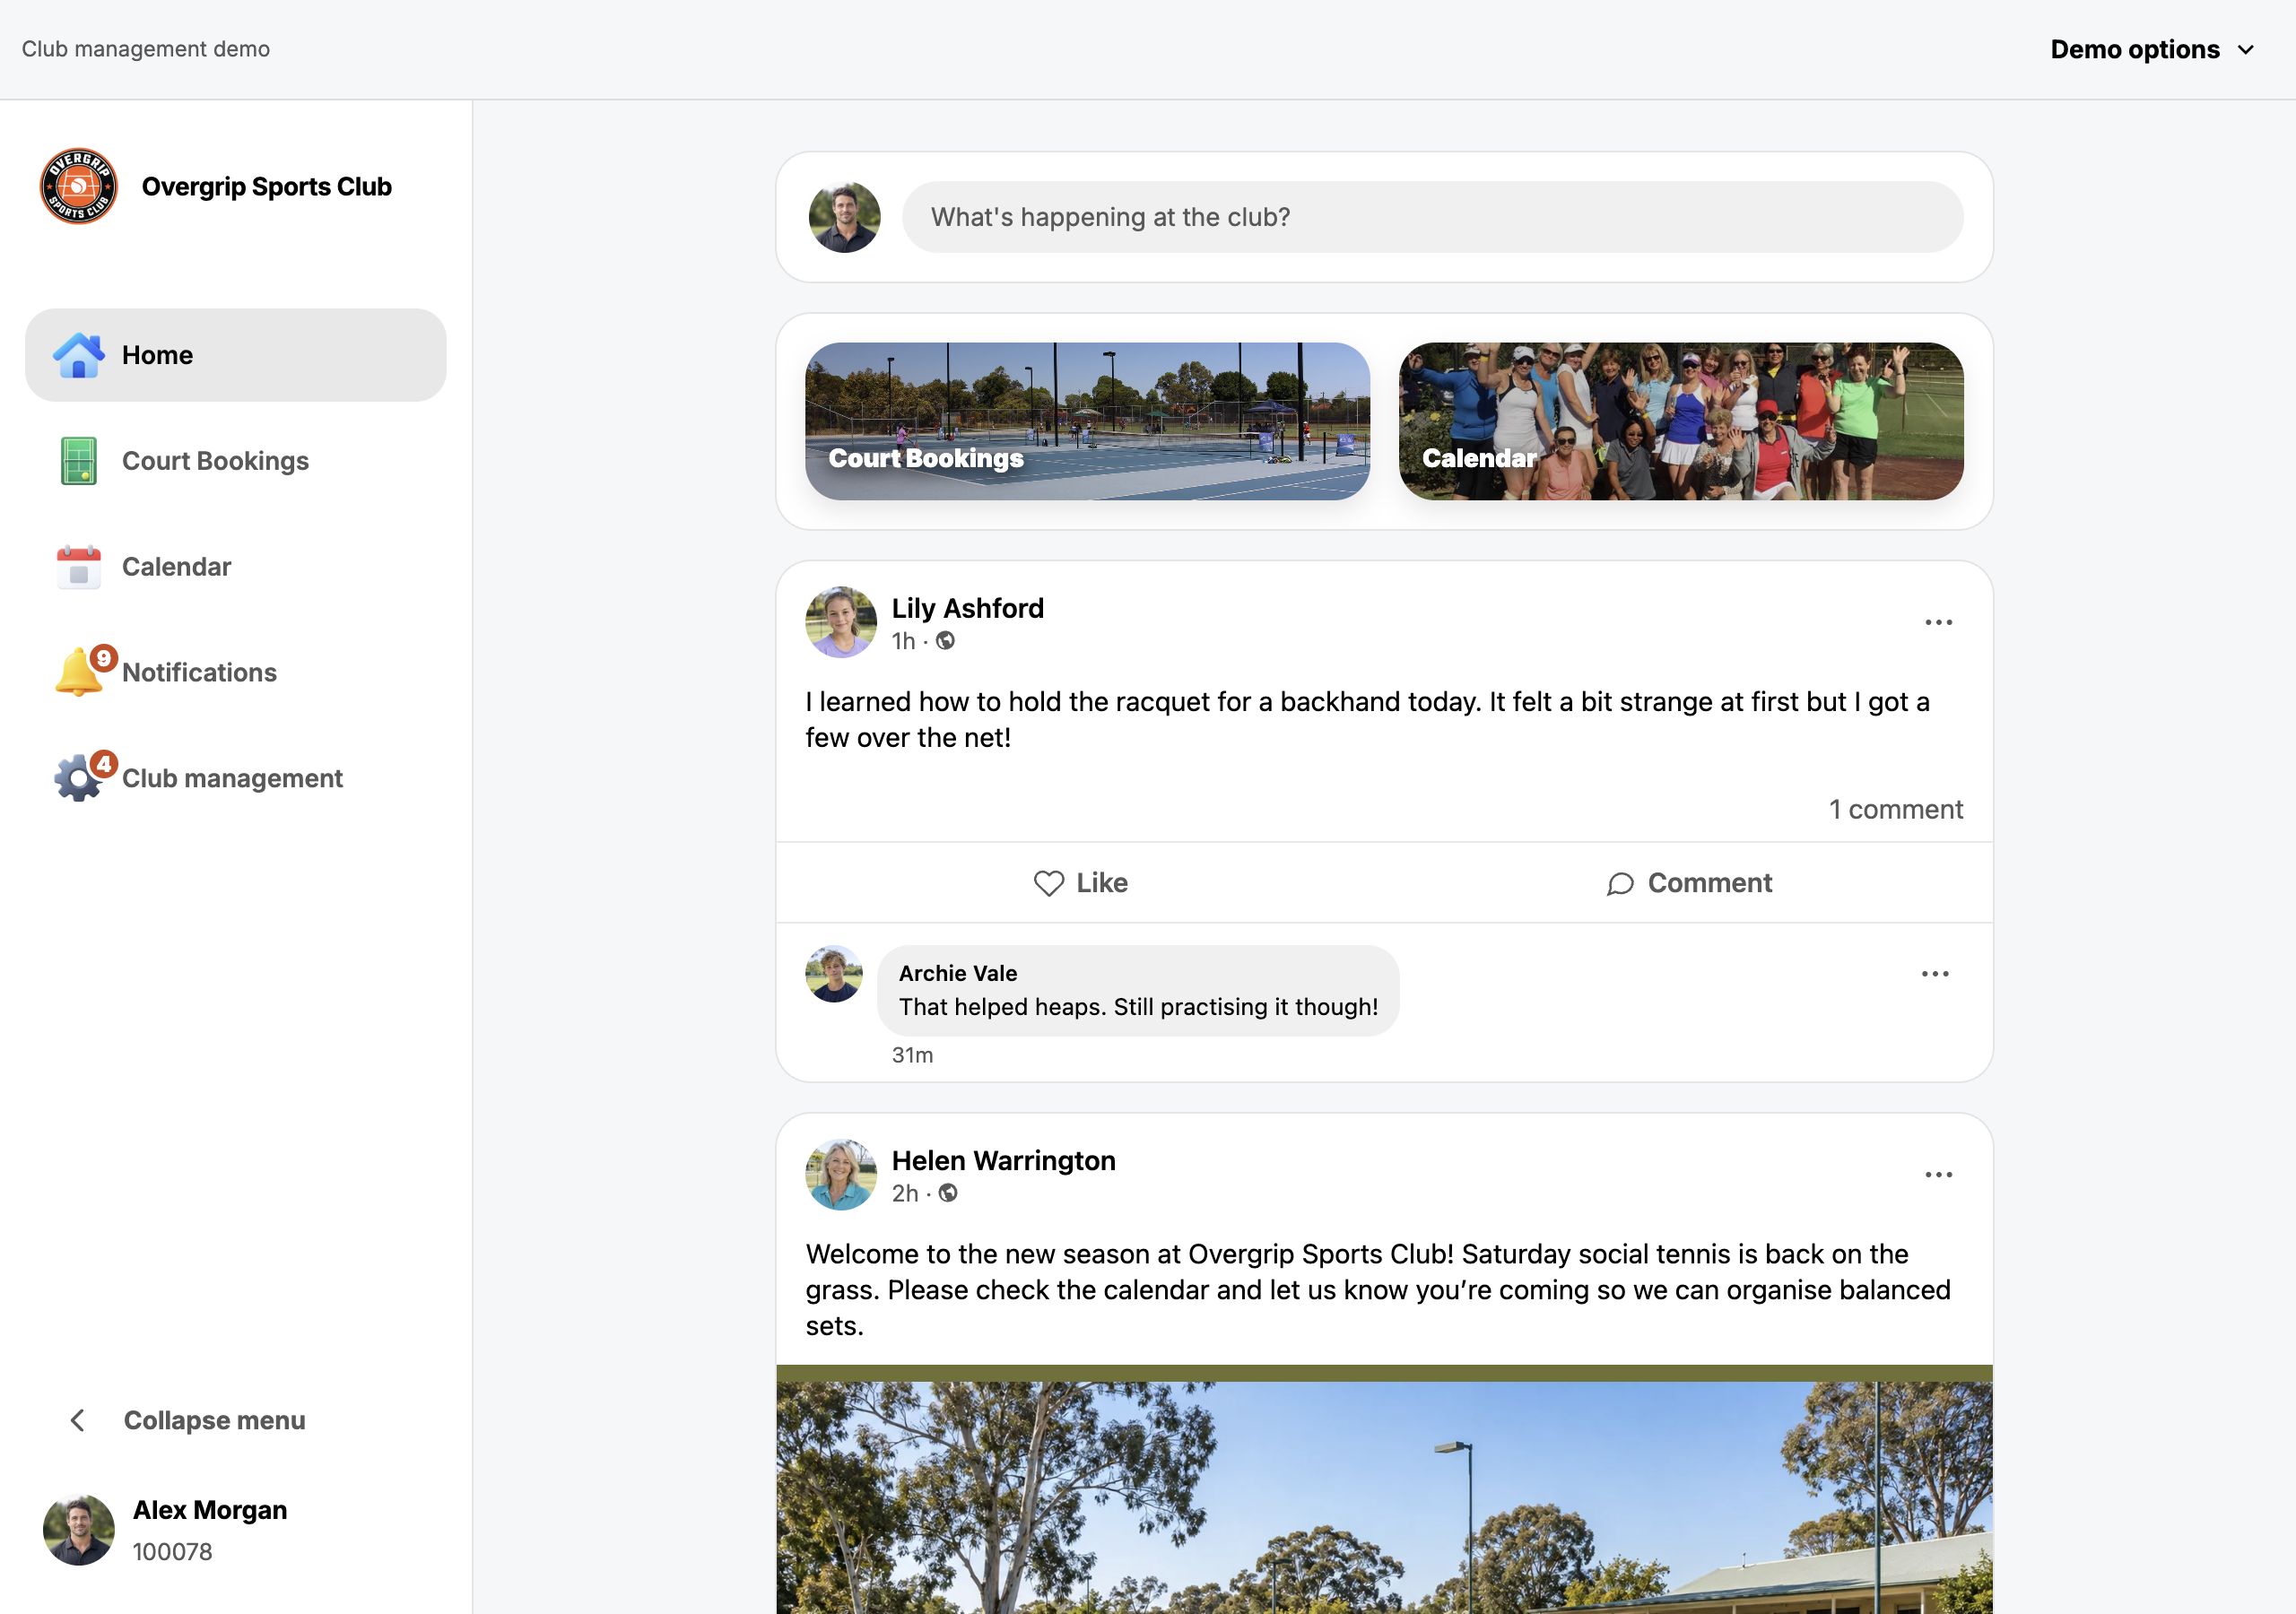
Task: Open the three-dot menu on Helen Warrington's post
Action: click(x=1938, y=1174)
